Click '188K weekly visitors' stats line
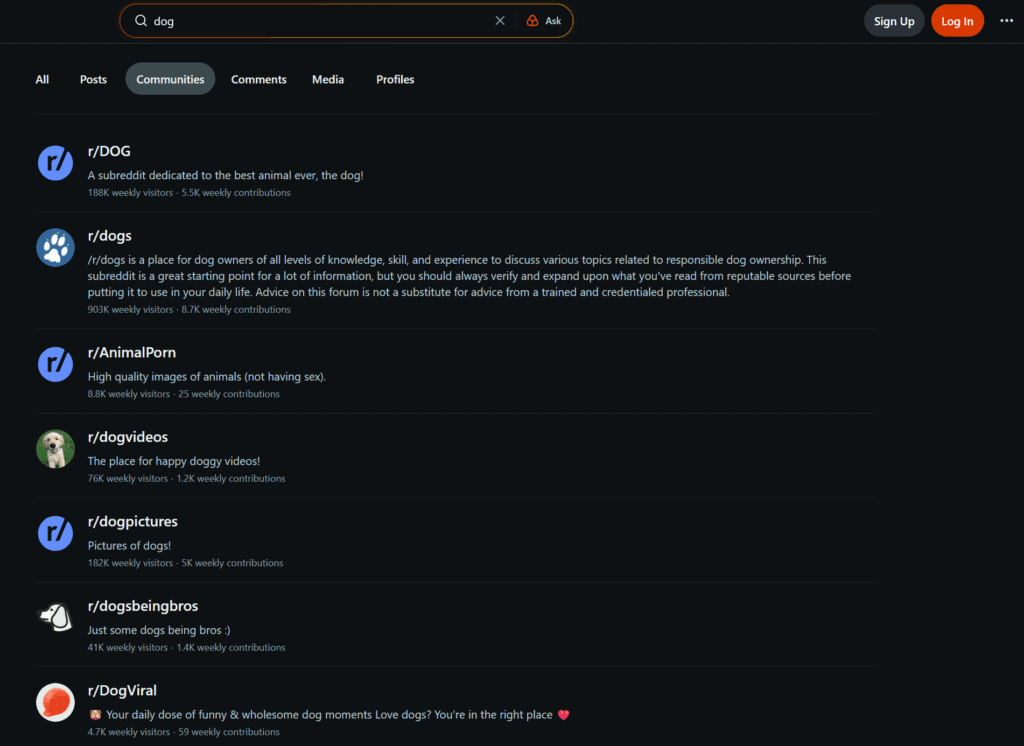 189,193
